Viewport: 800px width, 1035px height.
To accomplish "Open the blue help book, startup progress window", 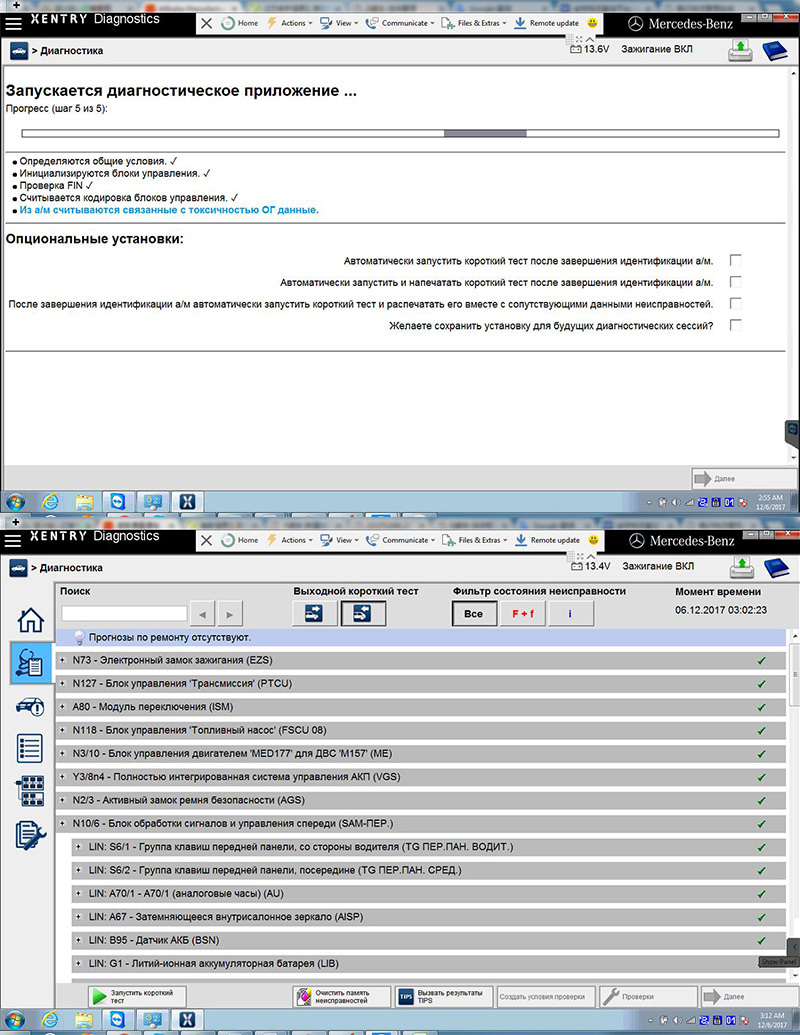I will click(774, 51).
